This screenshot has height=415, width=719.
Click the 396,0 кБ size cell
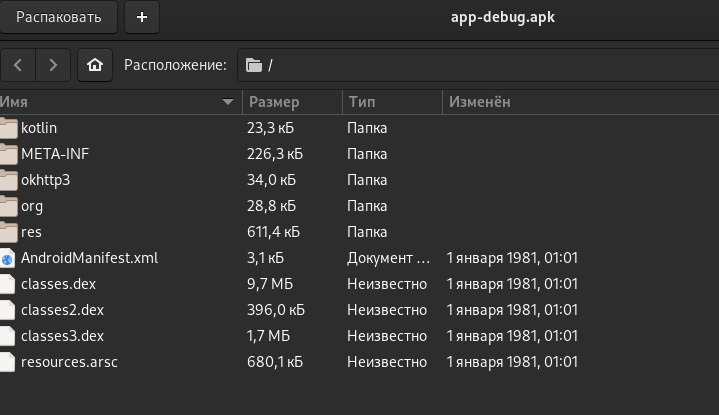coord(276,310)
